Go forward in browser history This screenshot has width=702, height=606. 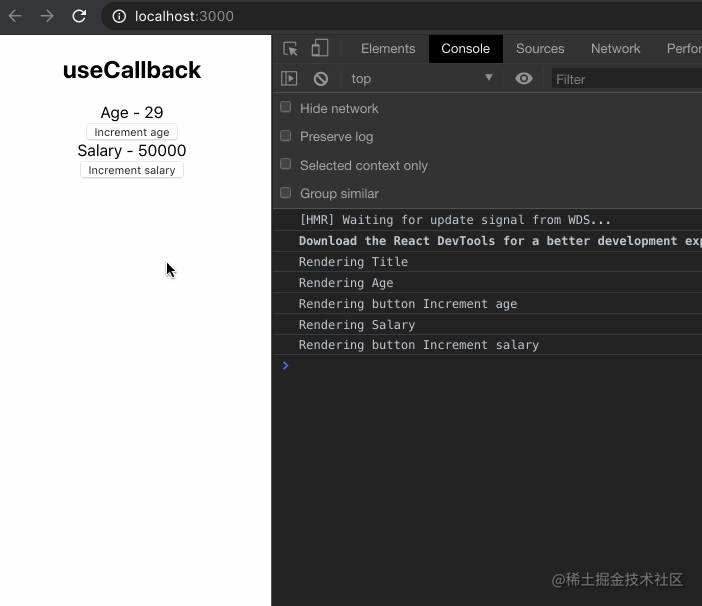tap(47, 16)
